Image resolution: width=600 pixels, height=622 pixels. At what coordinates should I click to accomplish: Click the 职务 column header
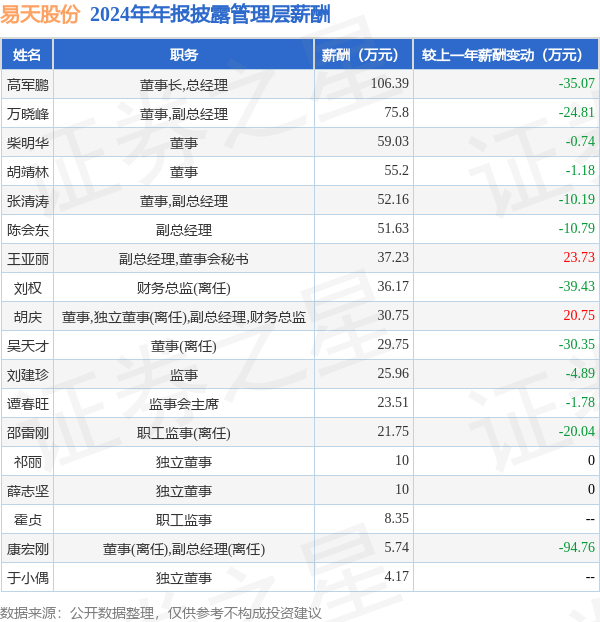click(184, 55)
